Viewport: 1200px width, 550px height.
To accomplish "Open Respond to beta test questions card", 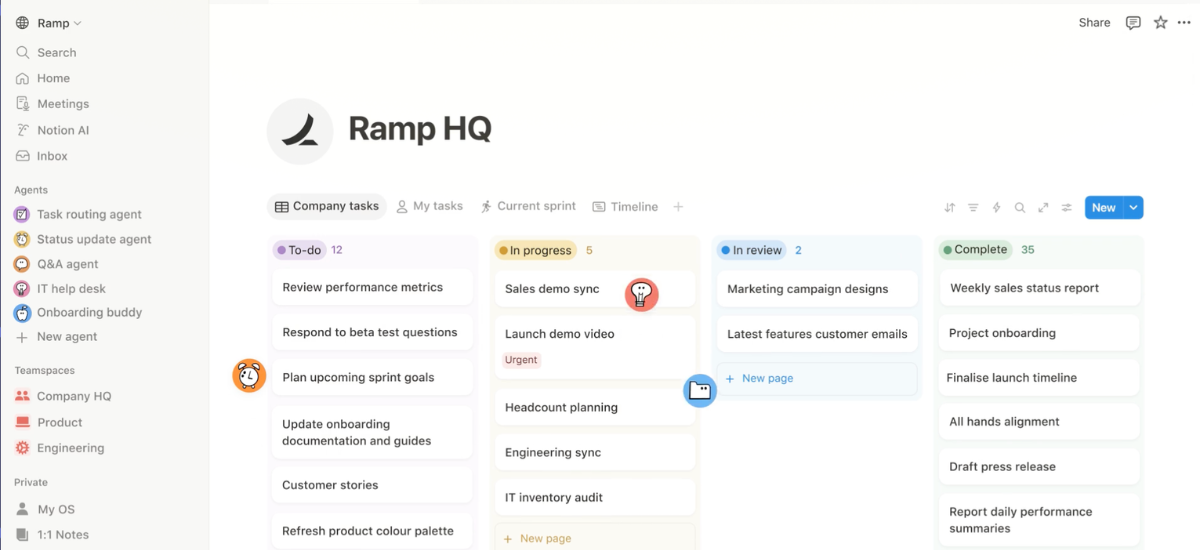I will point(372,333).
